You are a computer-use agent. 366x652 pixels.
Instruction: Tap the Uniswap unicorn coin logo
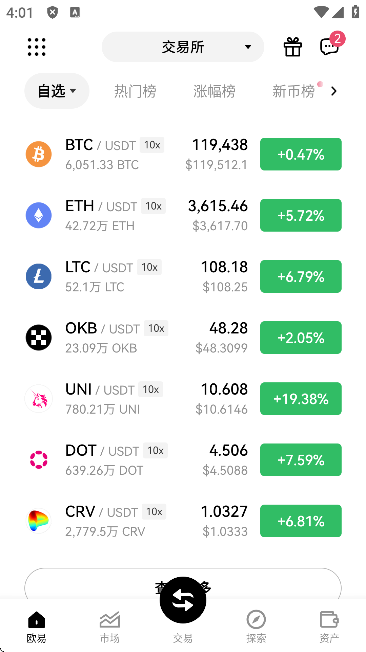click(39, 398)
